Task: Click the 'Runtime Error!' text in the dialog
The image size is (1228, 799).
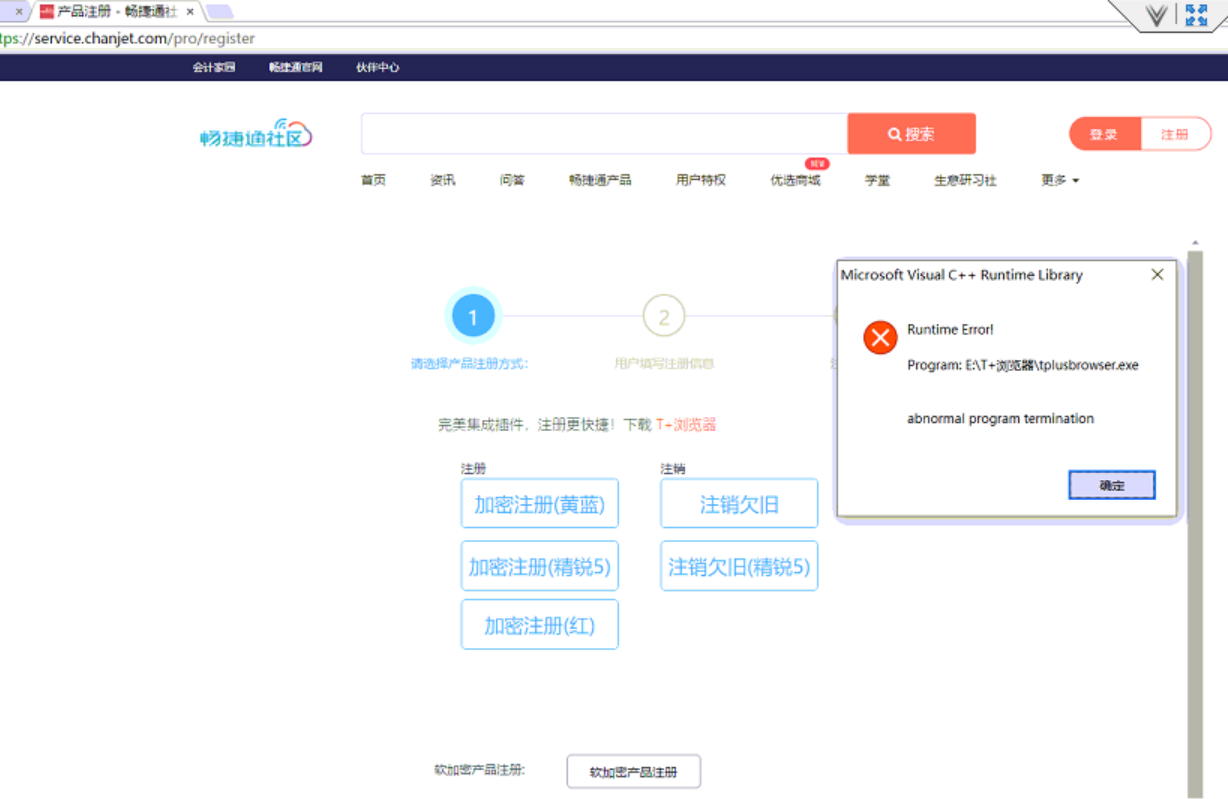Action: coord(950,329)
